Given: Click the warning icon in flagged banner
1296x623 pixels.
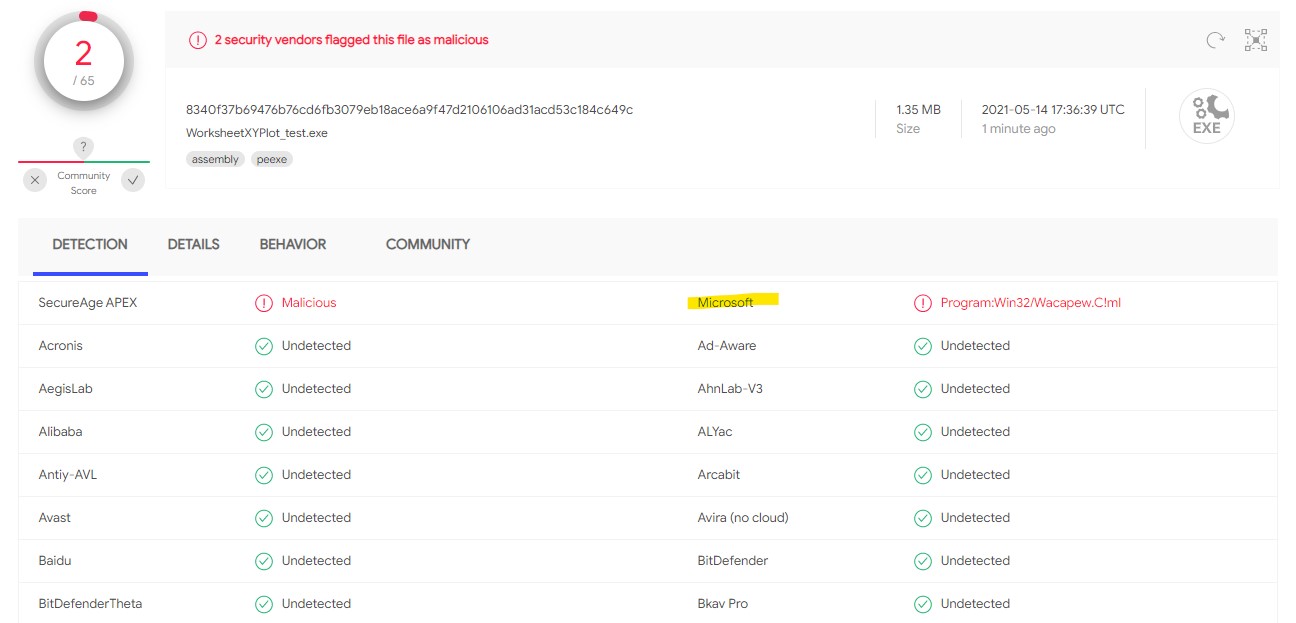Looking at the screenshot, I should [x=198, y=40].
